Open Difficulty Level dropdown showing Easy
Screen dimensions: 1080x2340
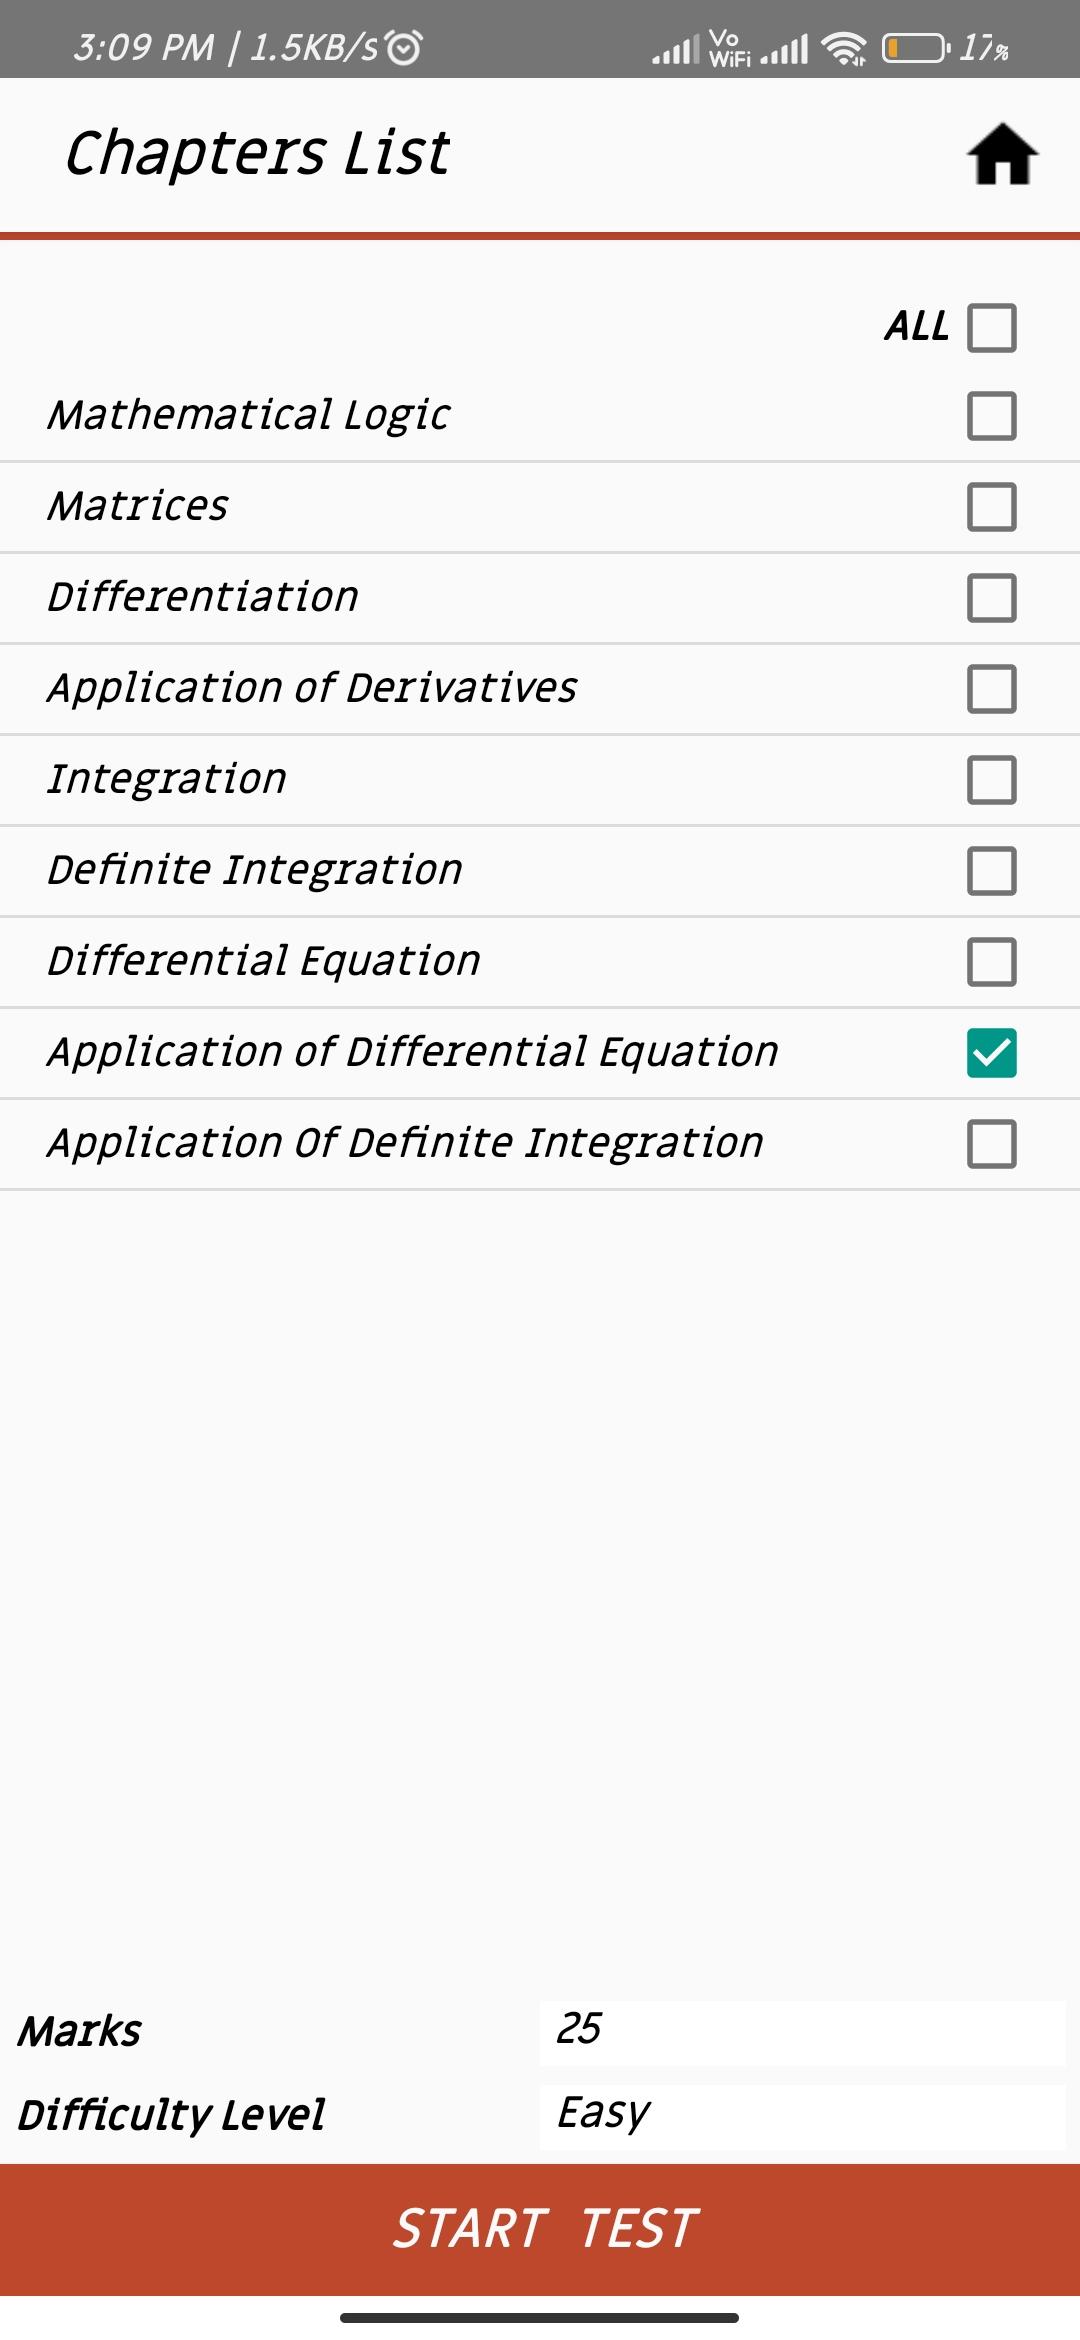(x=802, y=2117)
